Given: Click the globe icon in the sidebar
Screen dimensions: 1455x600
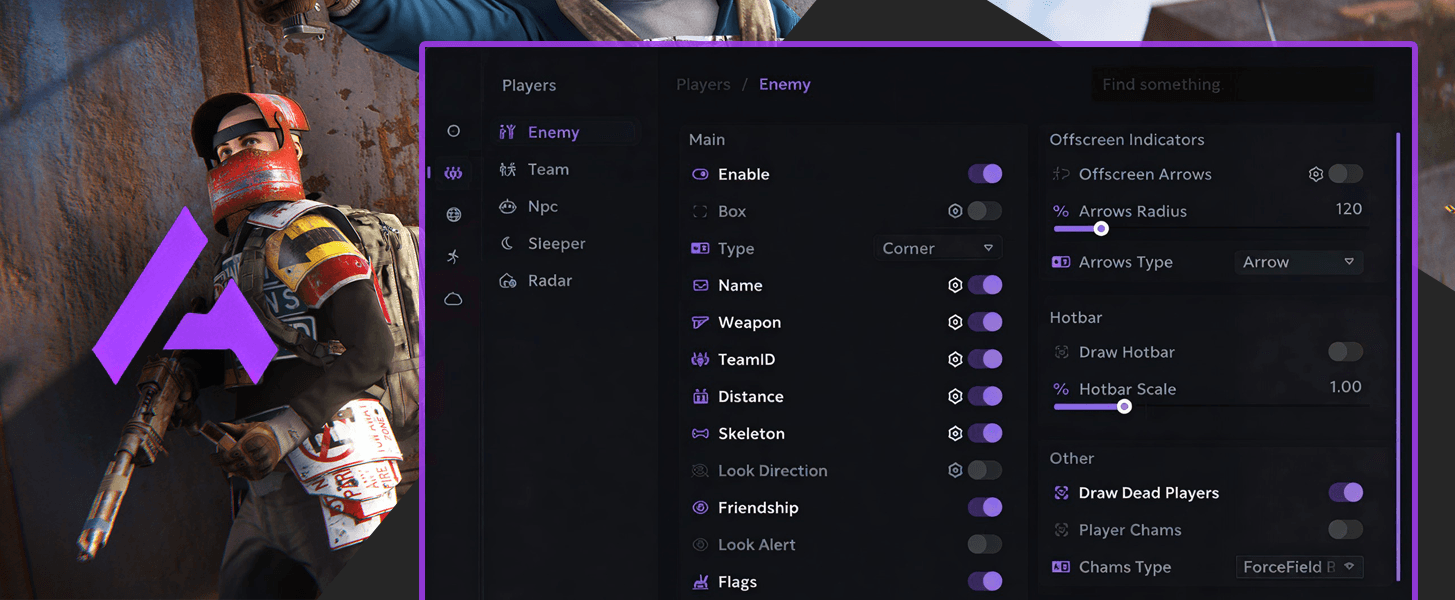Looking at the screenshot, I should pyautogui.click(x=453, y=215).
